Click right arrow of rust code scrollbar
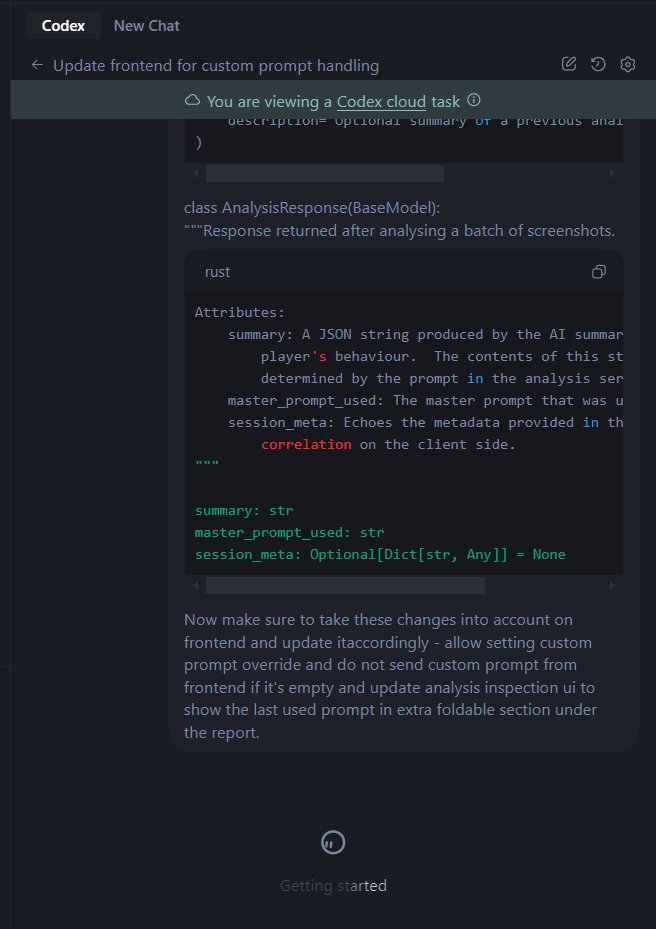 point(612,586)
